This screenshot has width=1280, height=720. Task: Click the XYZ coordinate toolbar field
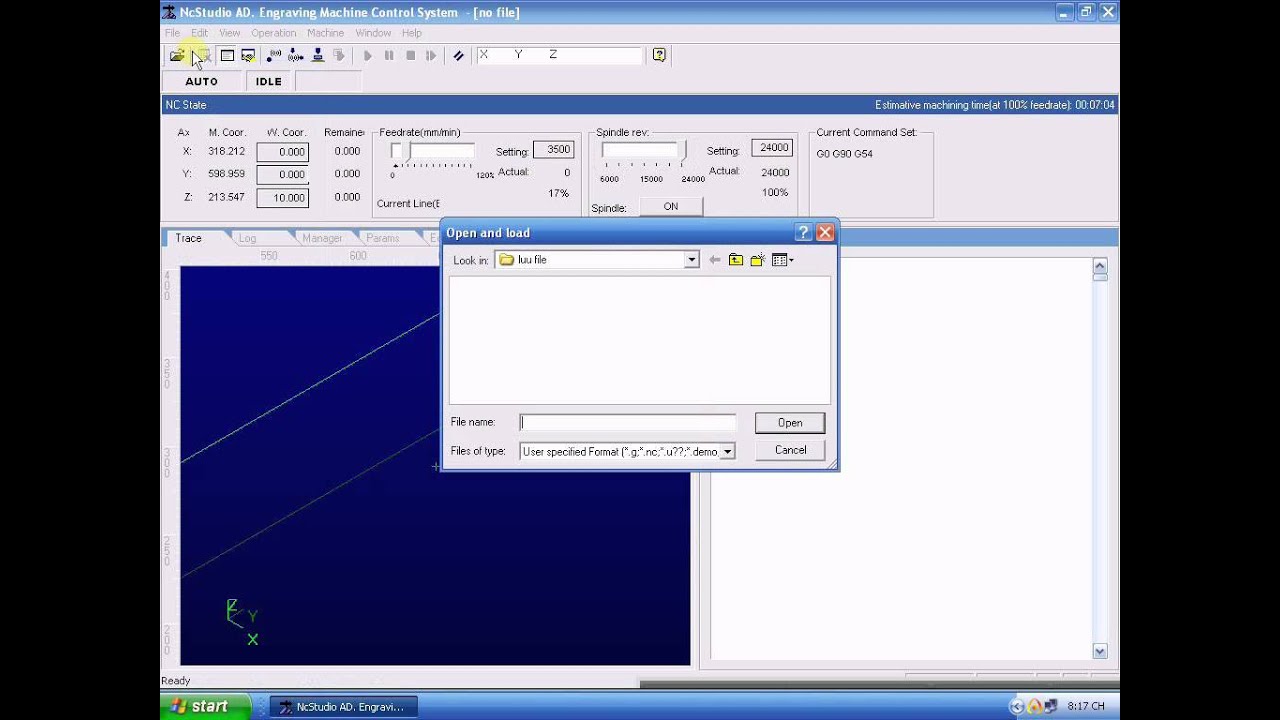[x=559, y=56]
